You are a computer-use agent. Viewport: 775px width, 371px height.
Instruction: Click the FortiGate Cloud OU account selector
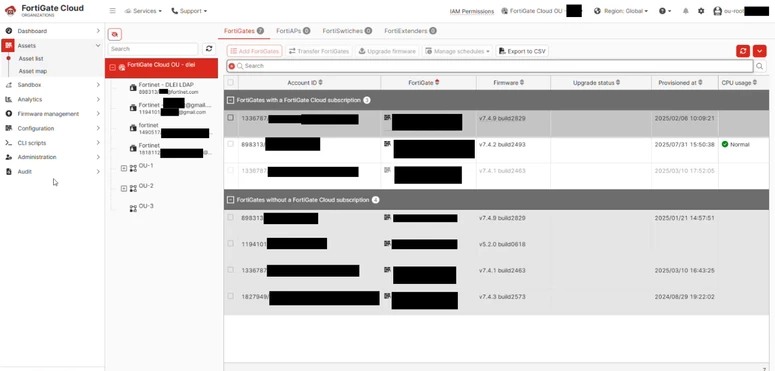click(x=541, y=11)
